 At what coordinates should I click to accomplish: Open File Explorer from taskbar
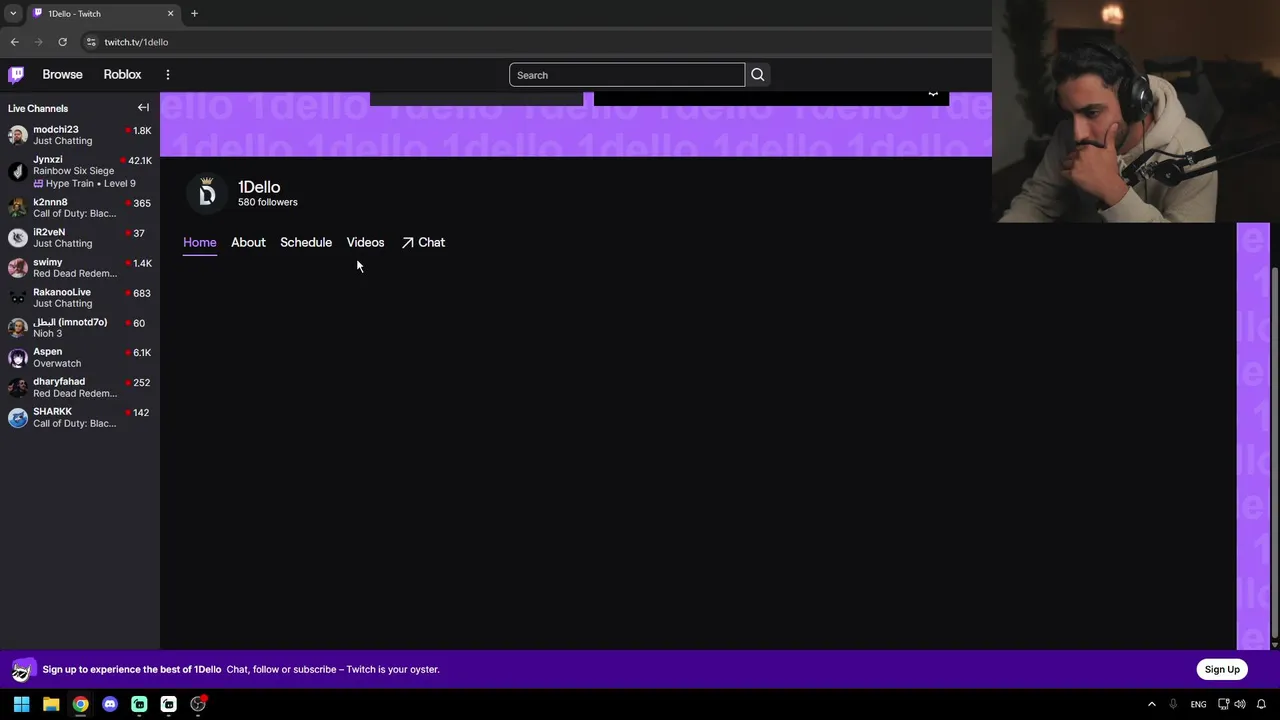click(x=51, y=704)
